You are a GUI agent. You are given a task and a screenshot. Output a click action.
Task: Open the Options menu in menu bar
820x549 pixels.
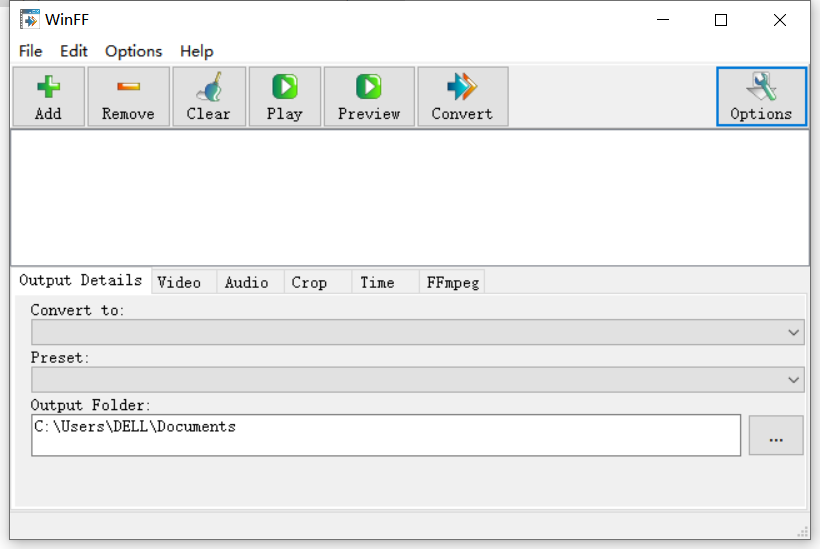(x=133, y=51)
